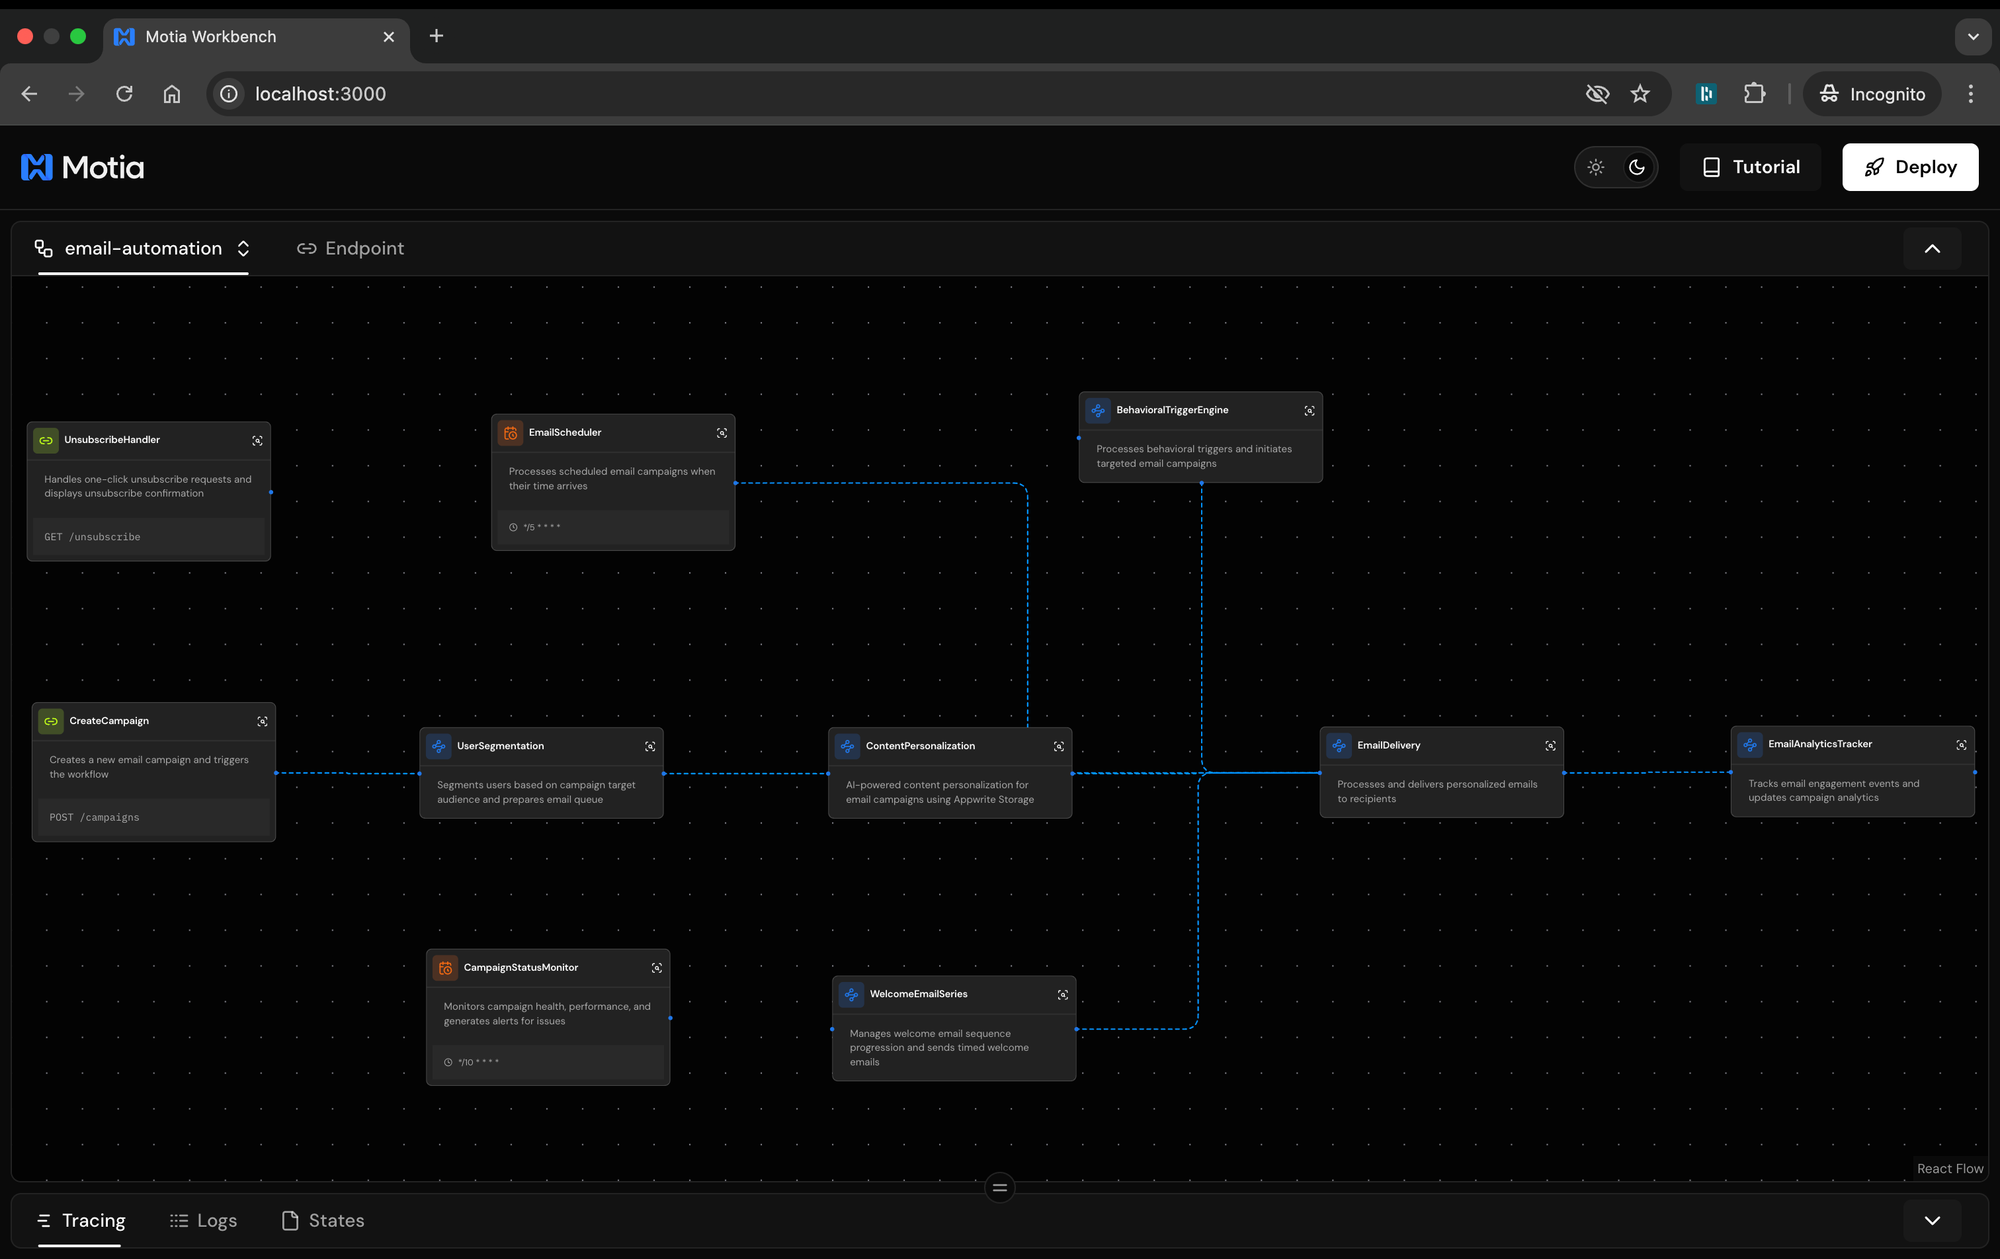
Task: Click the focus icon on EmailDelivery node
Action: (1550, 746)
